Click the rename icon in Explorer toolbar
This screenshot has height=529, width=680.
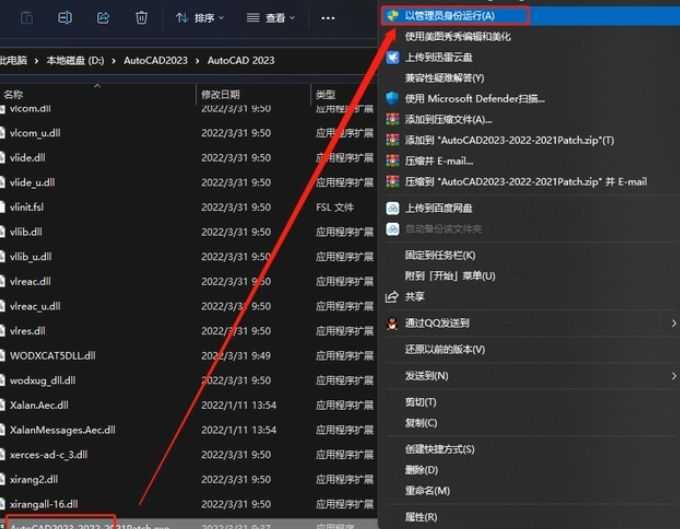click(65, 18)
